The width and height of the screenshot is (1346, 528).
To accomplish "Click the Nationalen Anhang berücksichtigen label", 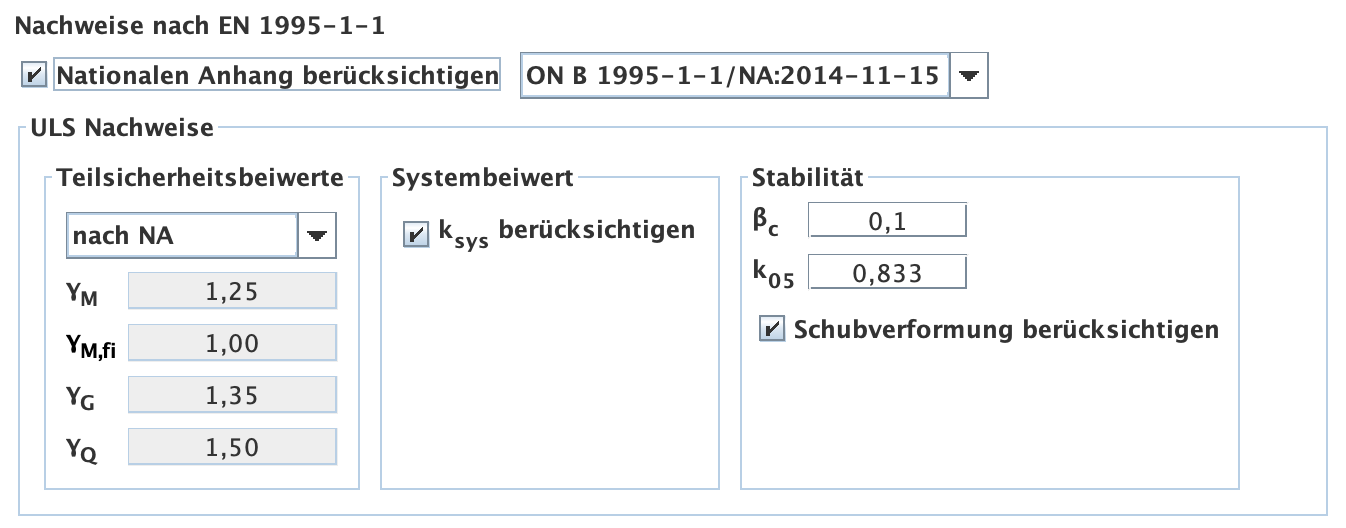I will coord(277,75).
